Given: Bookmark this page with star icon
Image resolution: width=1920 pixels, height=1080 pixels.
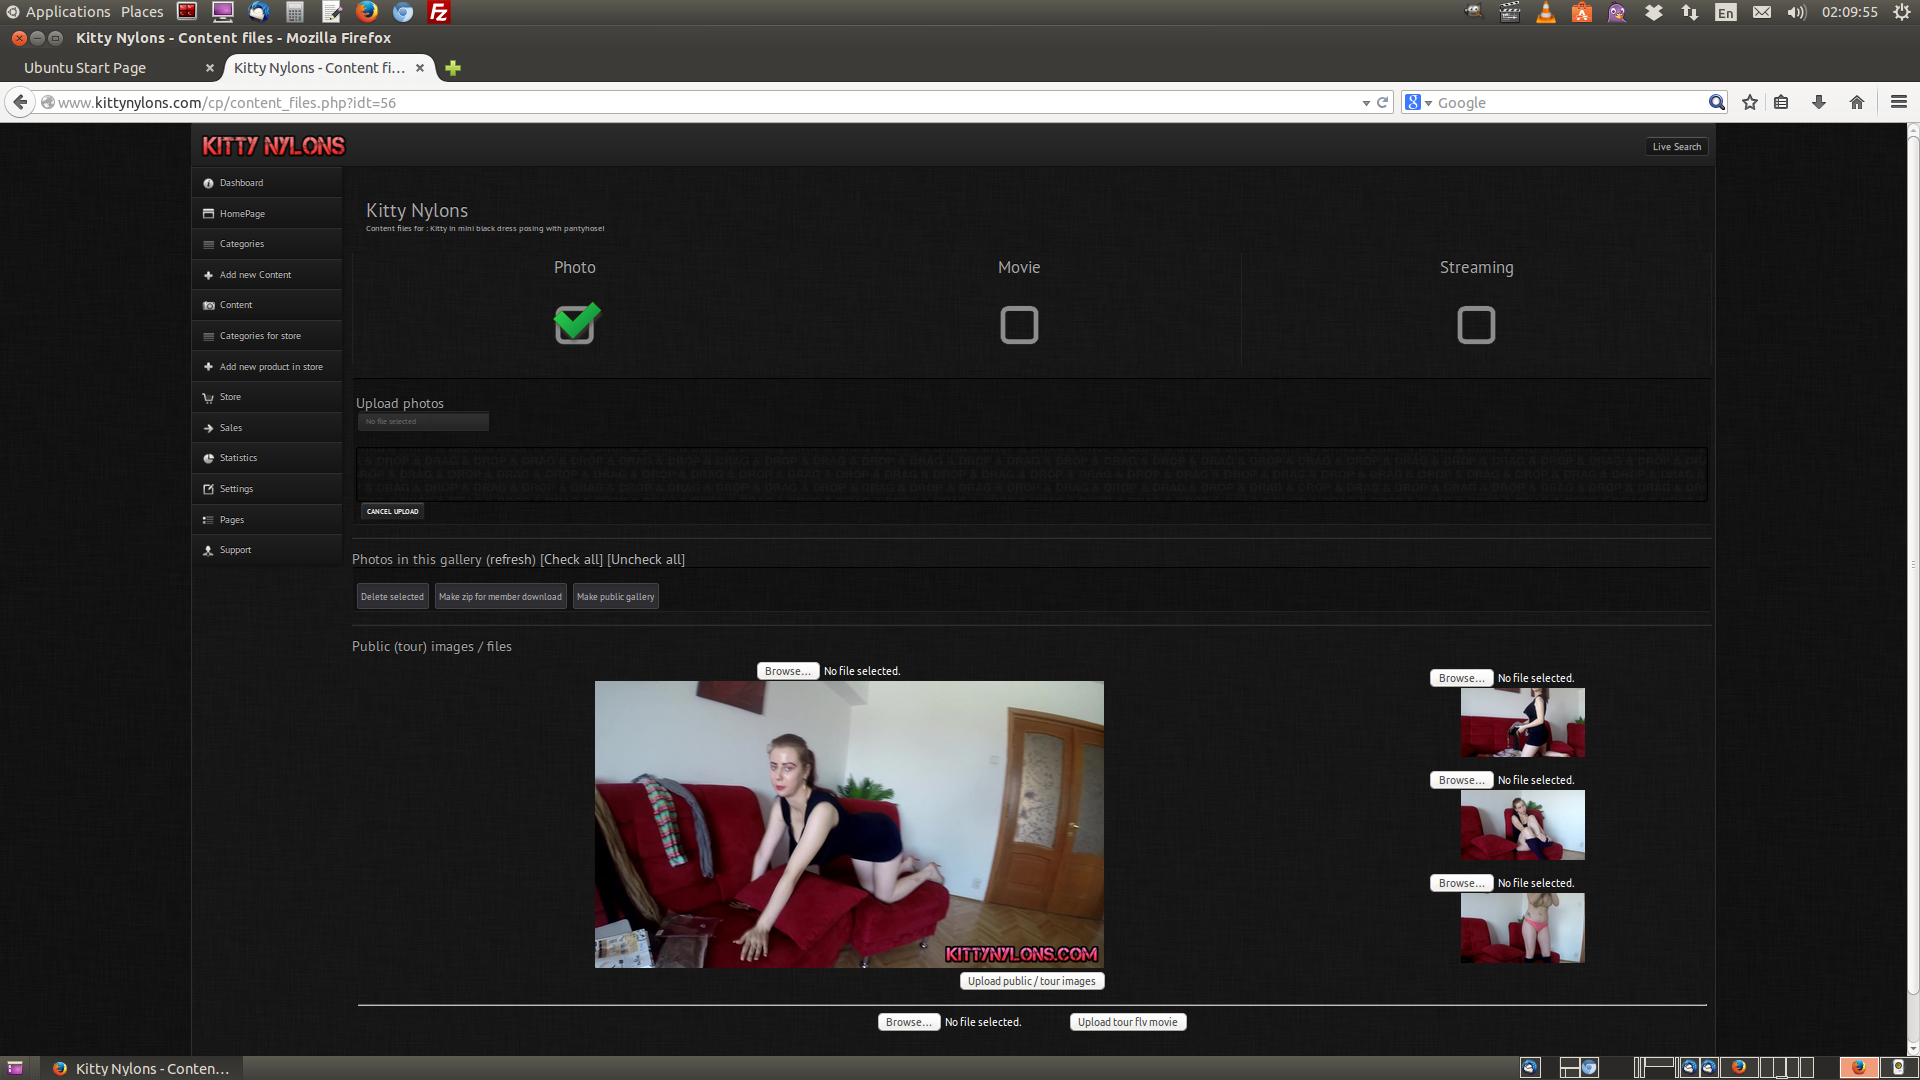Looking at the screenshot, I should pos(1750,103).
